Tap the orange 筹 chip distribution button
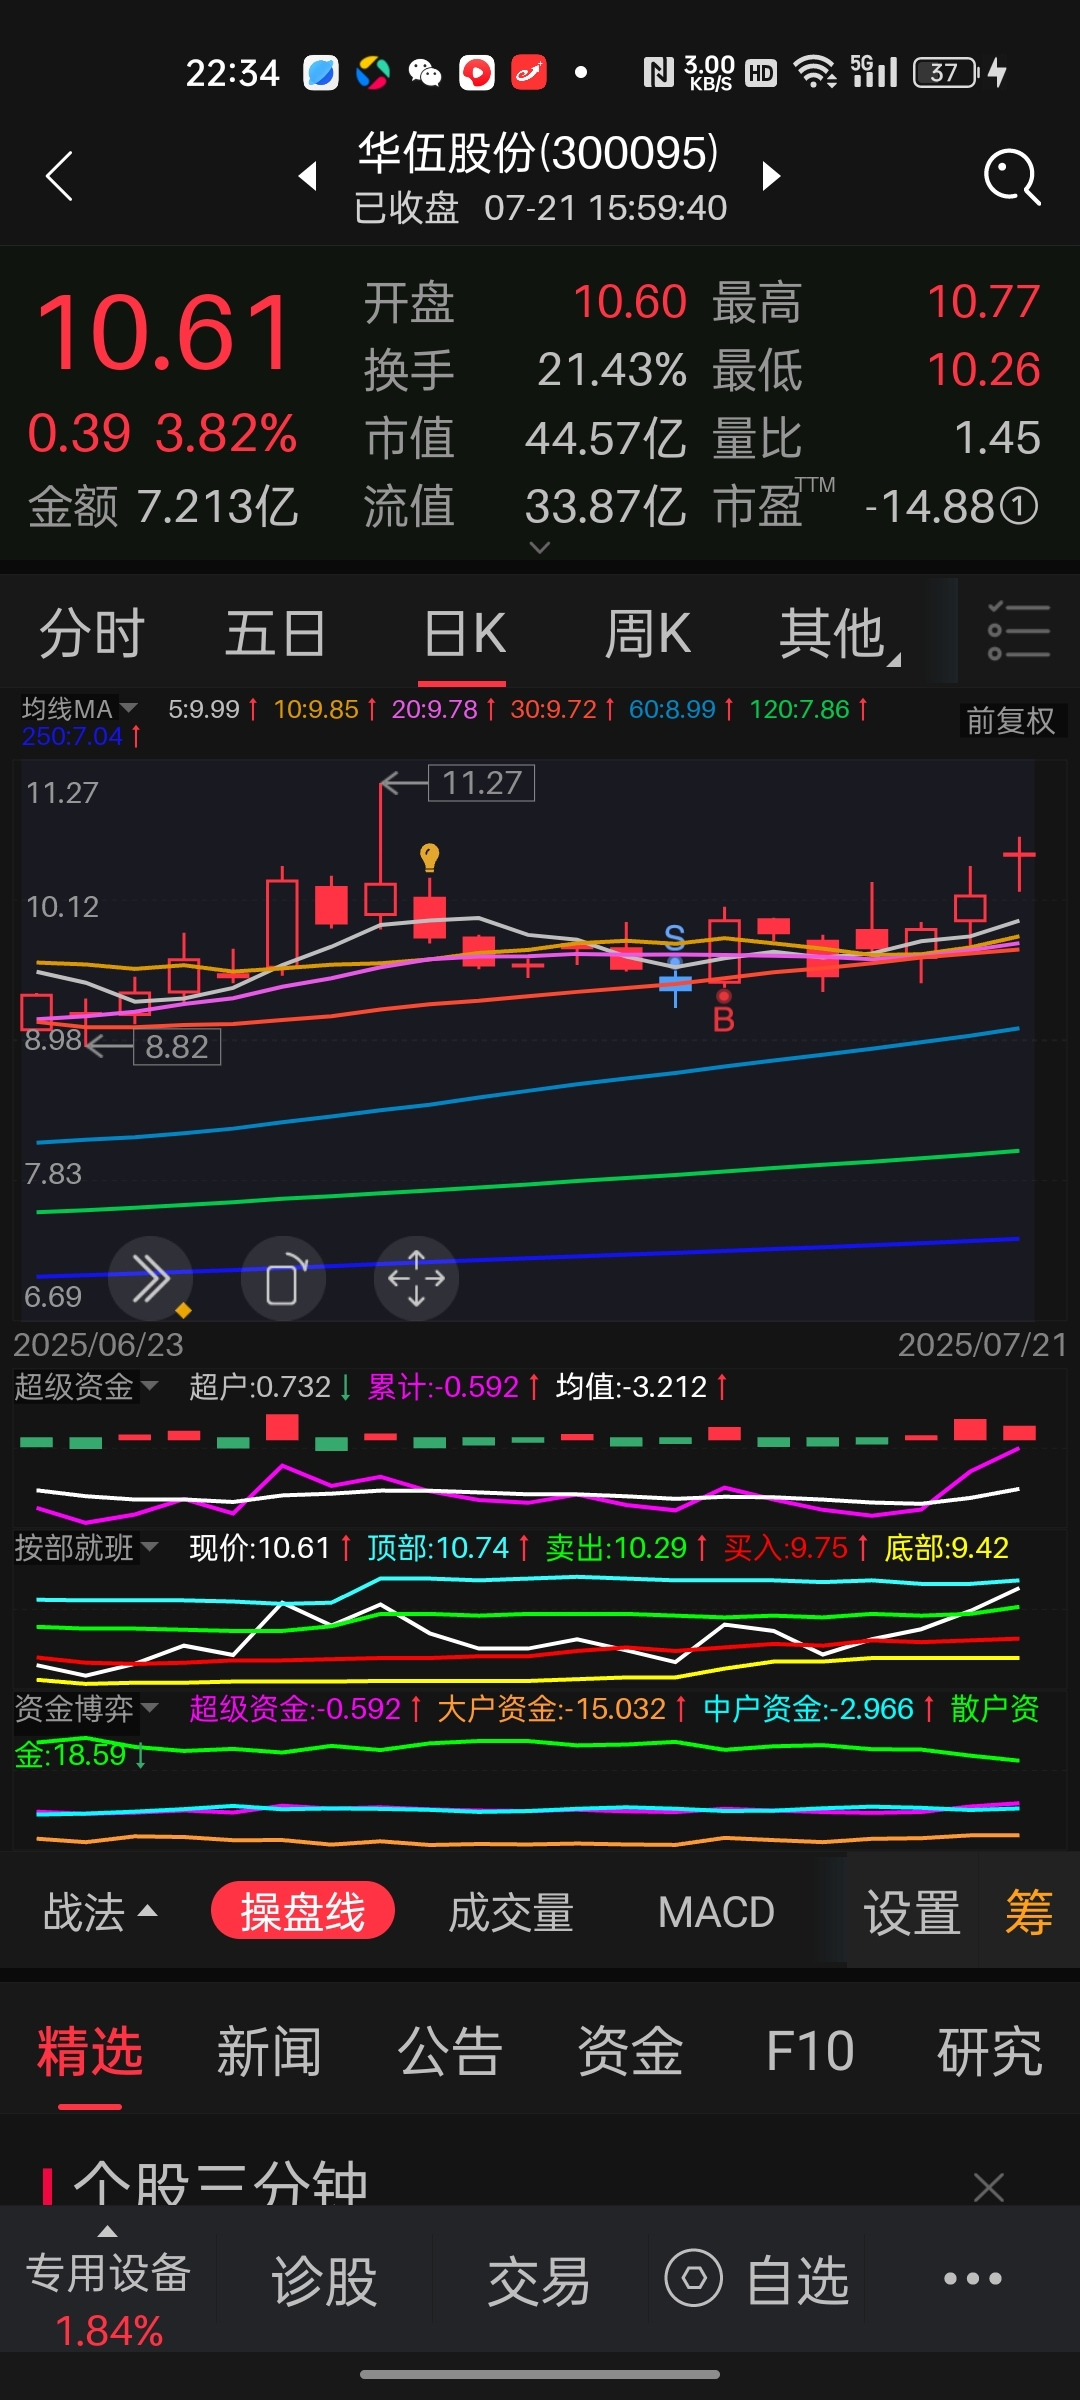The width and height of the screenshot is (1080, 2400). 1029,1912
